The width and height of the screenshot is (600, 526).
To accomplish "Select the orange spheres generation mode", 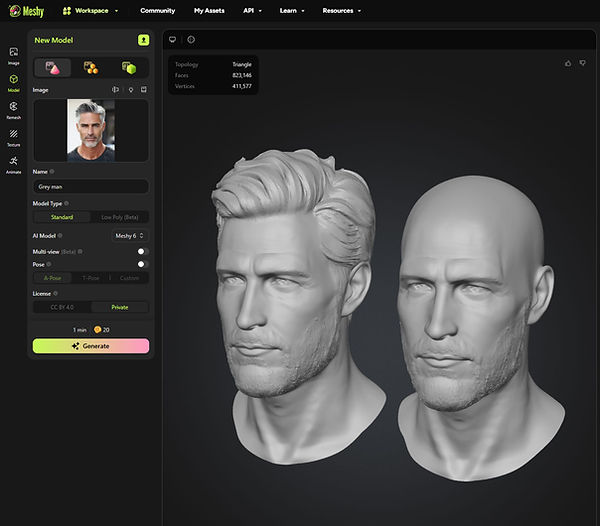I will coord(91,68).
